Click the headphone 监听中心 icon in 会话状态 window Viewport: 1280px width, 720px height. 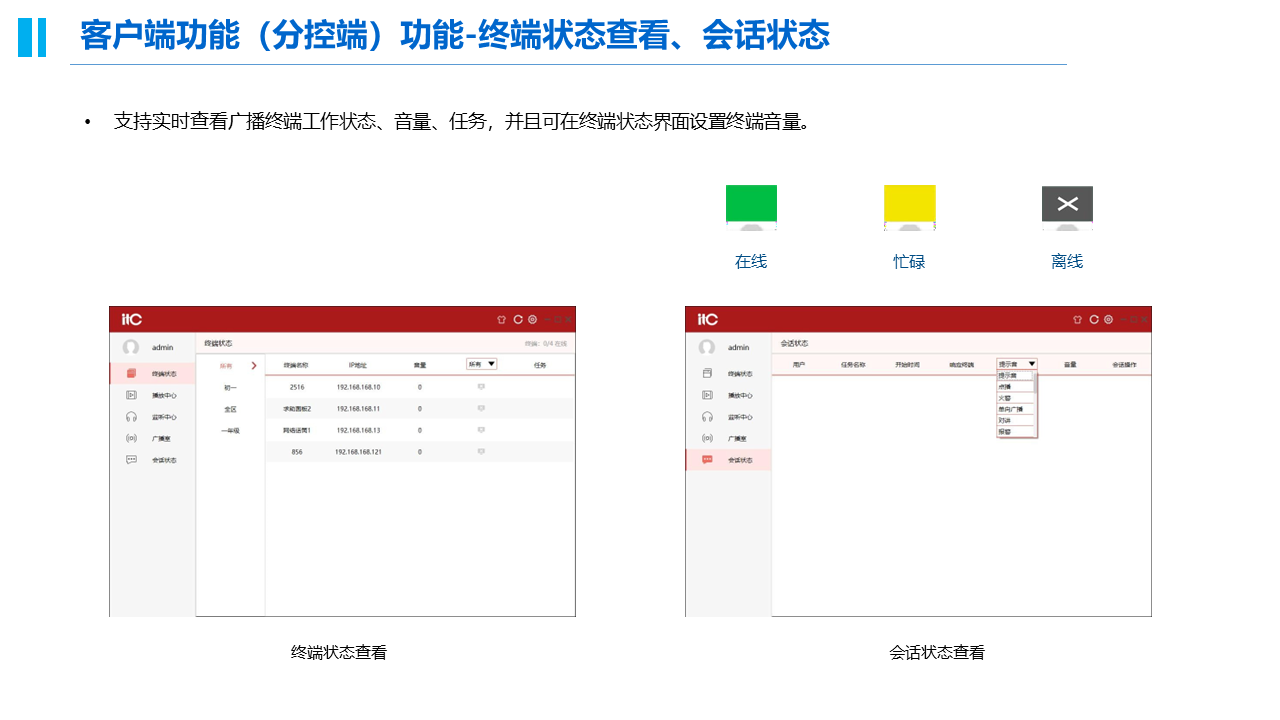[707, 417]
